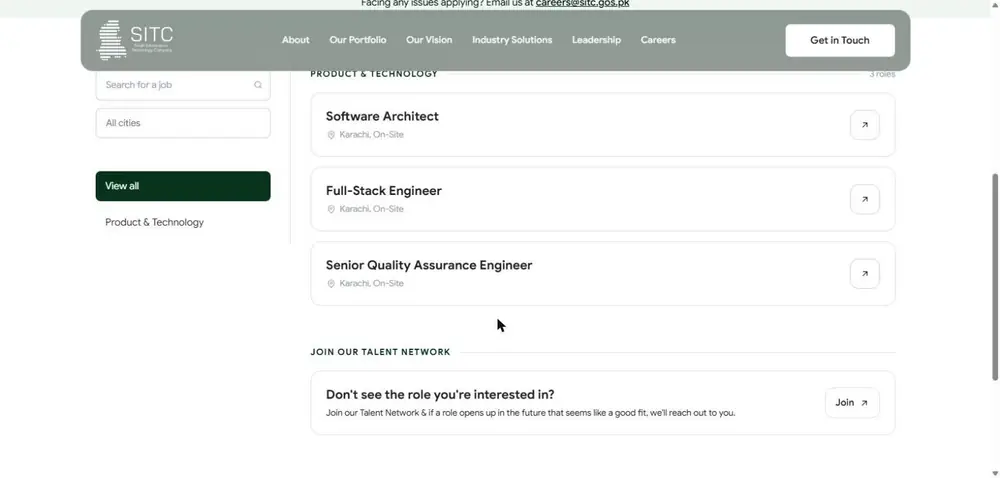The width and height of the screenshot is (1000, 478).
Task: Click the JOIN OUR TALENT NETWORK heading
Action: [380, 352]
